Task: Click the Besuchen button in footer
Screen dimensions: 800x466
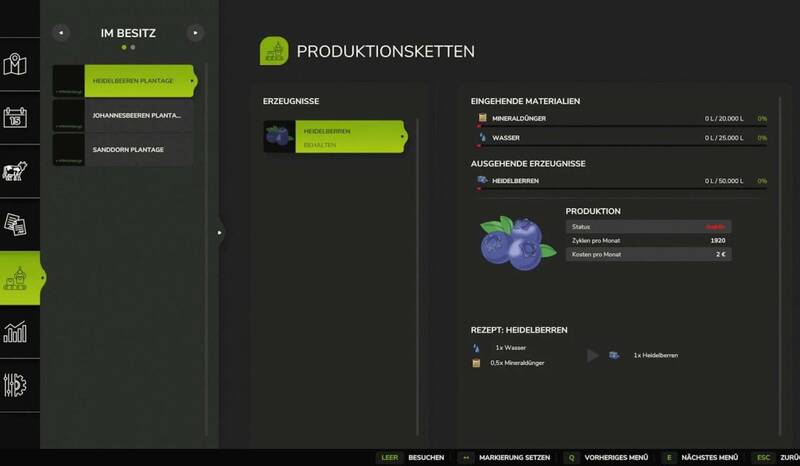Action: click(426, 457)
